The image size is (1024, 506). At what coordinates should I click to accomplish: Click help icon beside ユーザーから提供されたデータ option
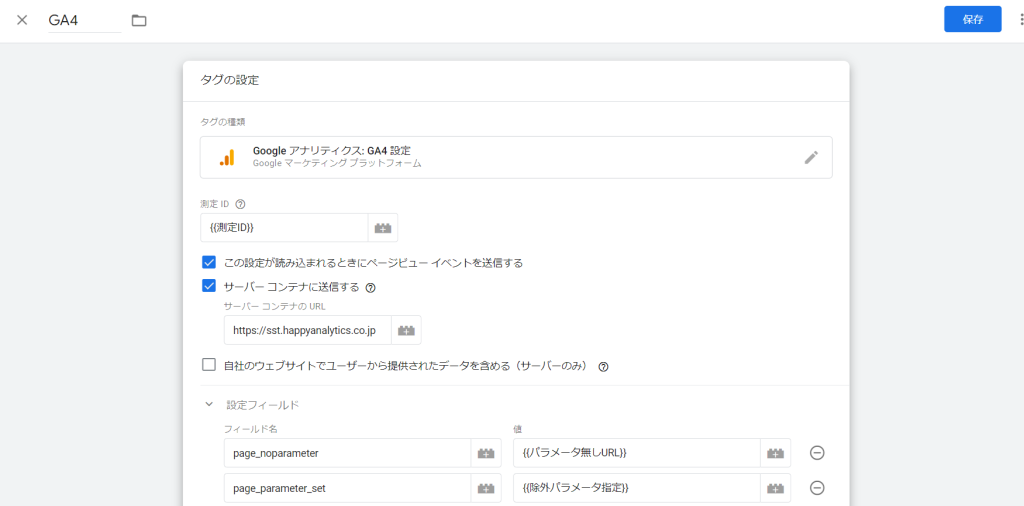click(603, 367)
